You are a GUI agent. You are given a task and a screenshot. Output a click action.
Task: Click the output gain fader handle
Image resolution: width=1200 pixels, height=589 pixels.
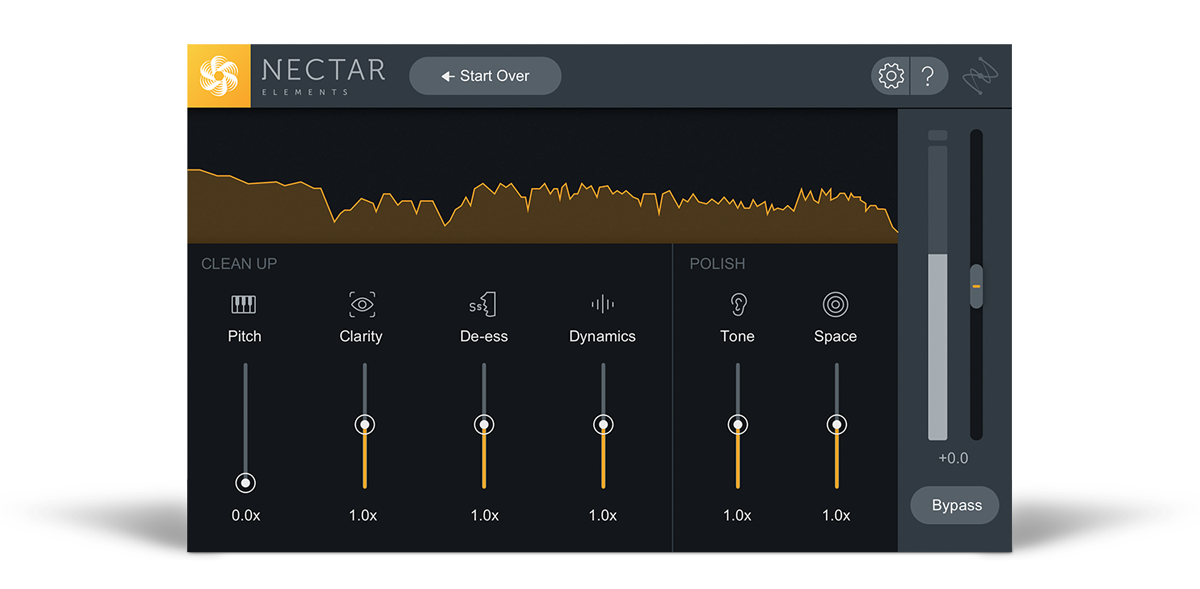(977, 286)
